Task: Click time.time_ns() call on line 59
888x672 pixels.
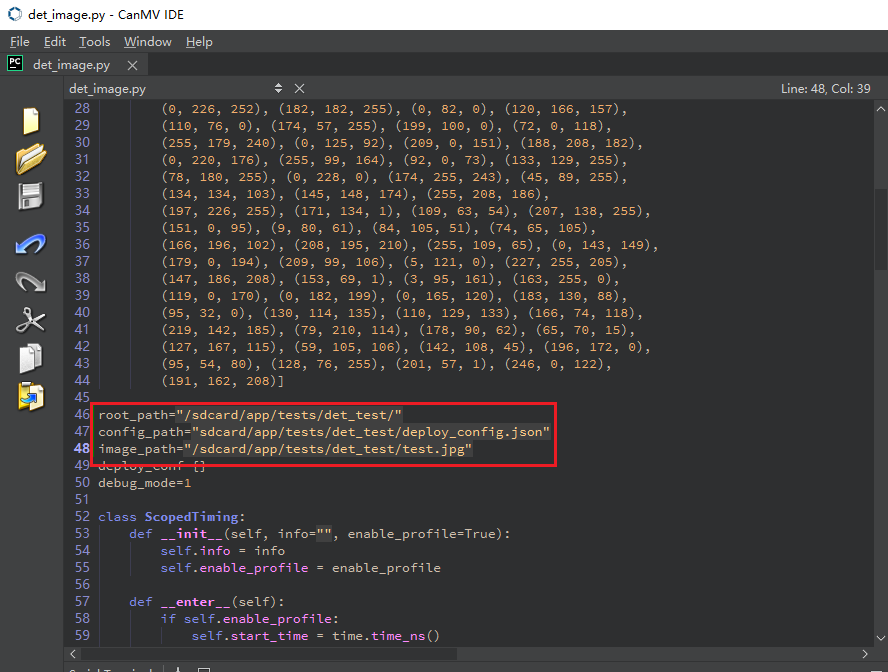Action: click(x=386, y=636)
